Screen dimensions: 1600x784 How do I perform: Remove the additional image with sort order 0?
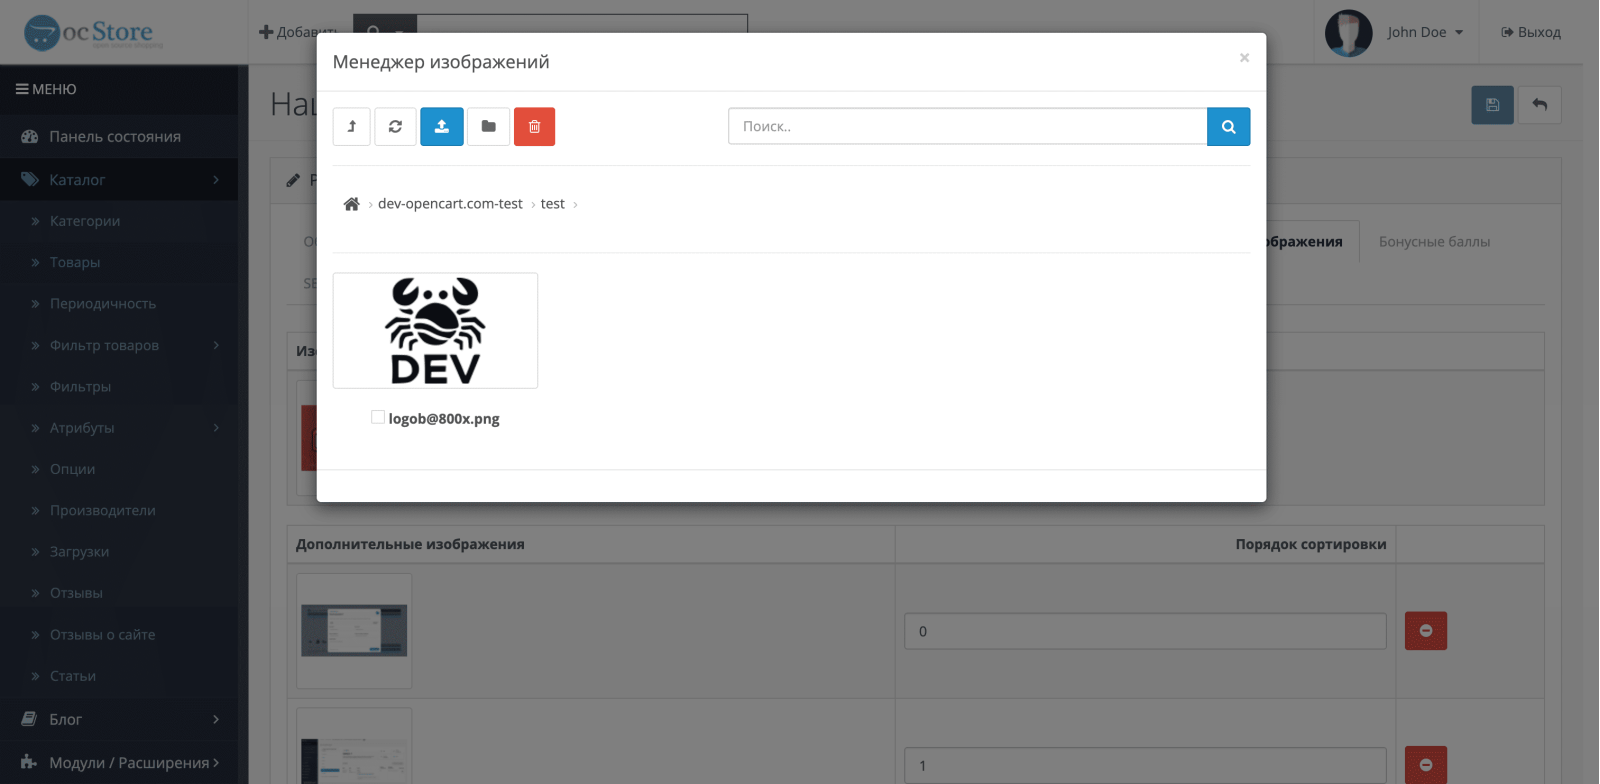(1426, 631)
